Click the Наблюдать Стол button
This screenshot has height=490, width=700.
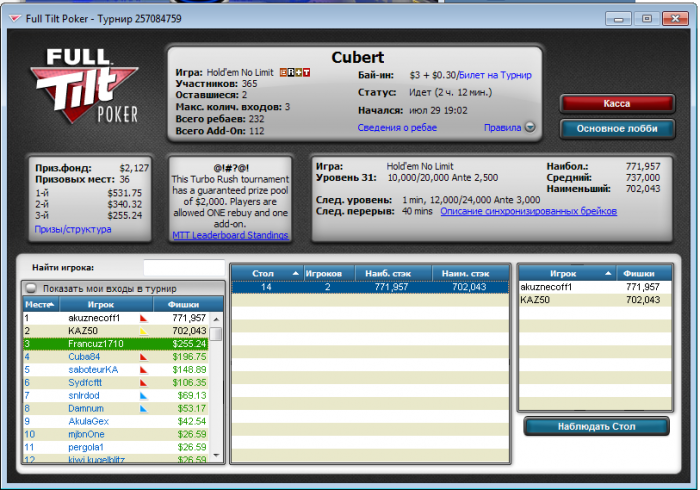pyautogui.click(x=596, y=427)
